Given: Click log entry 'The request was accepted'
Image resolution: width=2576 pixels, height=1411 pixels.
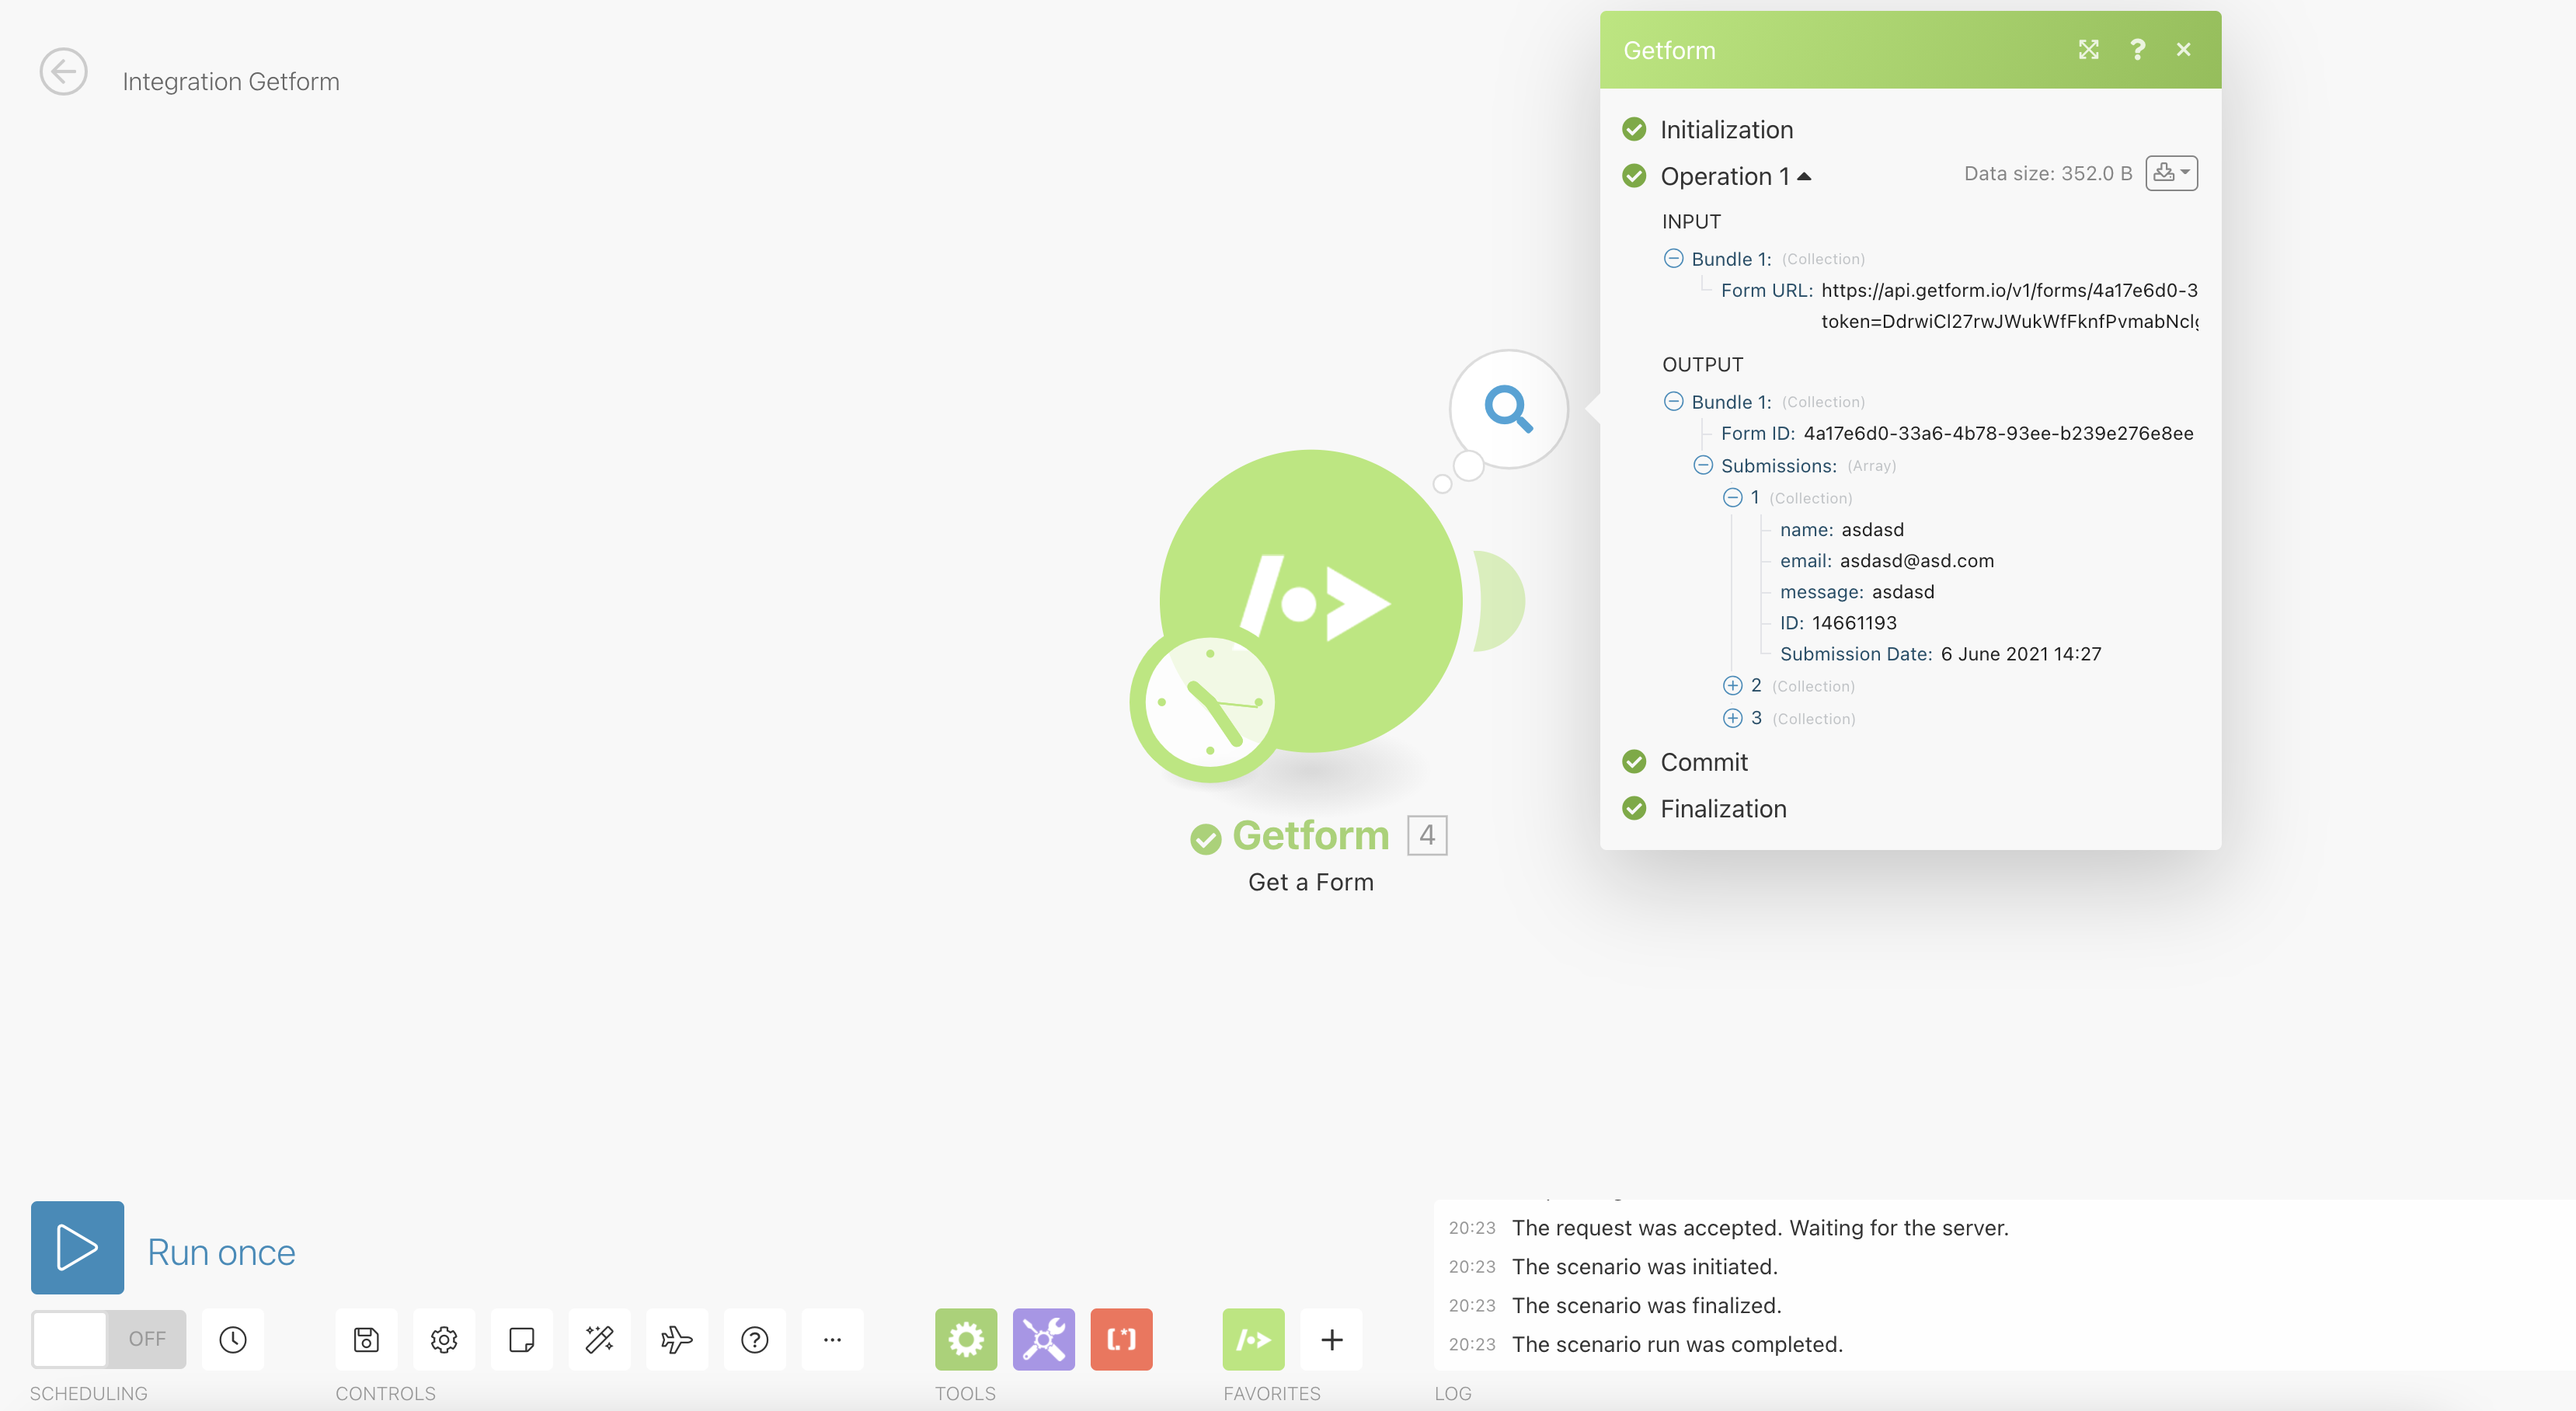Looking at the screenshot, I should tap(1760, 1228).
